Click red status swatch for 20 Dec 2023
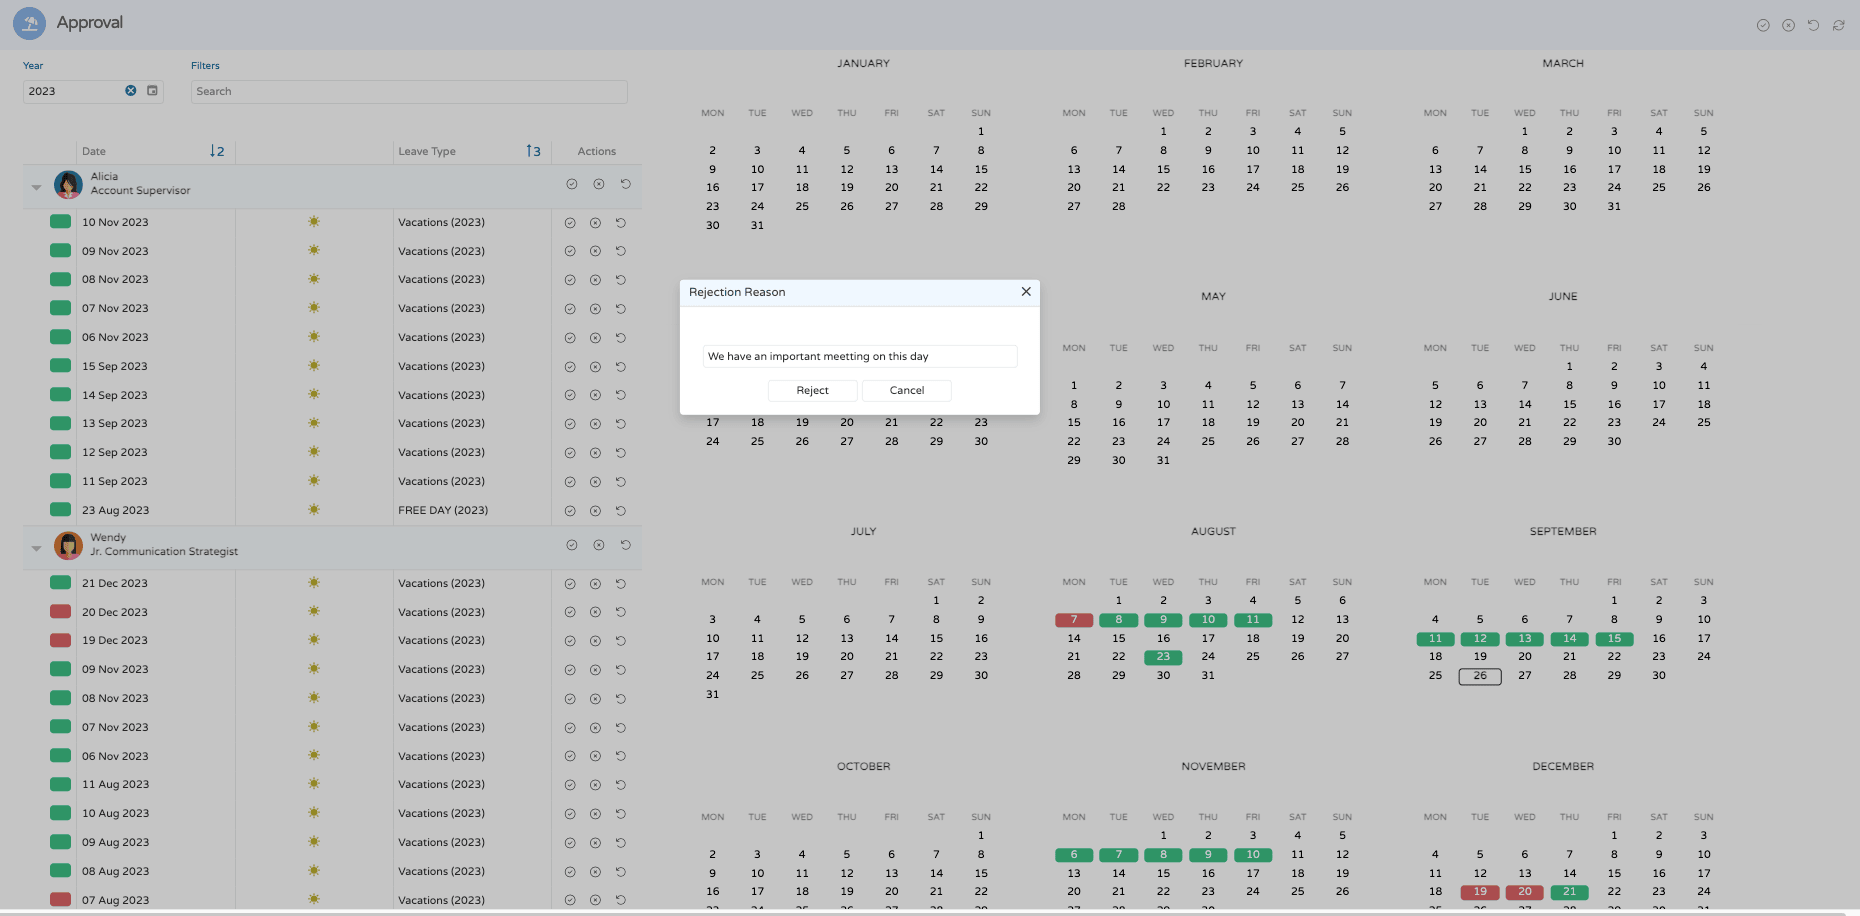 coord(61,612)
